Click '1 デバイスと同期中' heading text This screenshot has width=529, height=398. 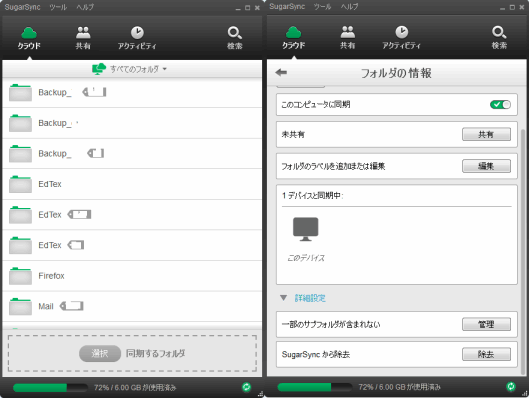(x=312, y=195)
